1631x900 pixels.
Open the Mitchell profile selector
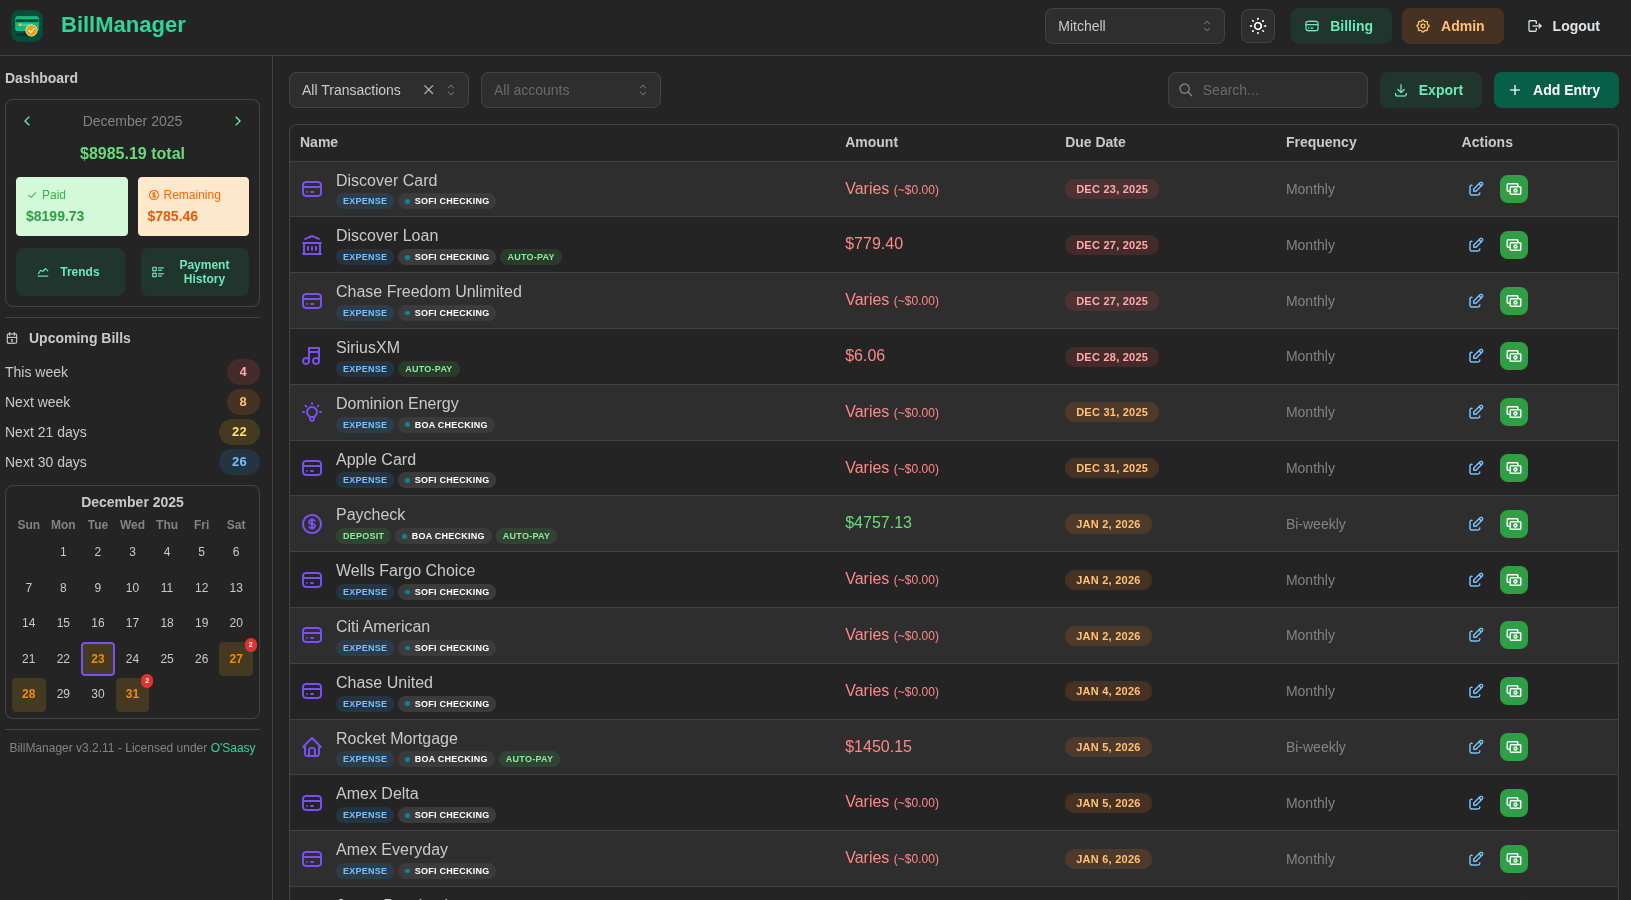pyautogui.click(x=1134, y=25)
